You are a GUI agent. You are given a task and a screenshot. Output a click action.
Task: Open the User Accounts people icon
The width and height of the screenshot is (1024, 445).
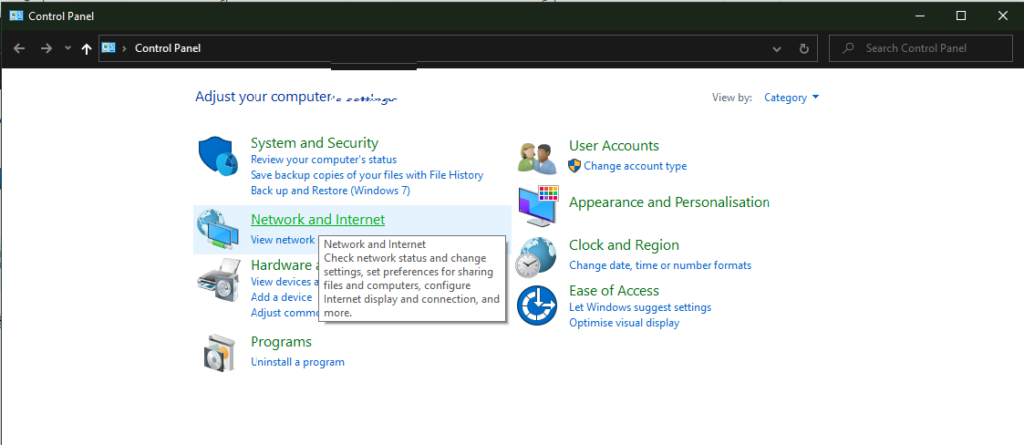[x=537, y=157]
